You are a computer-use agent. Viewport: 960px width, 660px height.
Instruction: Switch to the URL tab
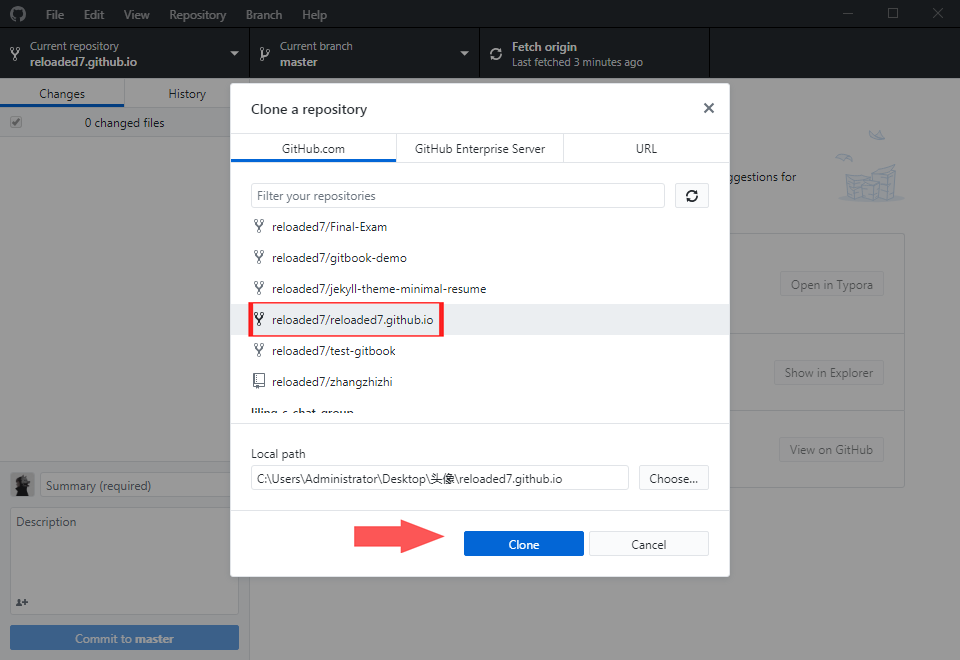(x=646, y=148)
